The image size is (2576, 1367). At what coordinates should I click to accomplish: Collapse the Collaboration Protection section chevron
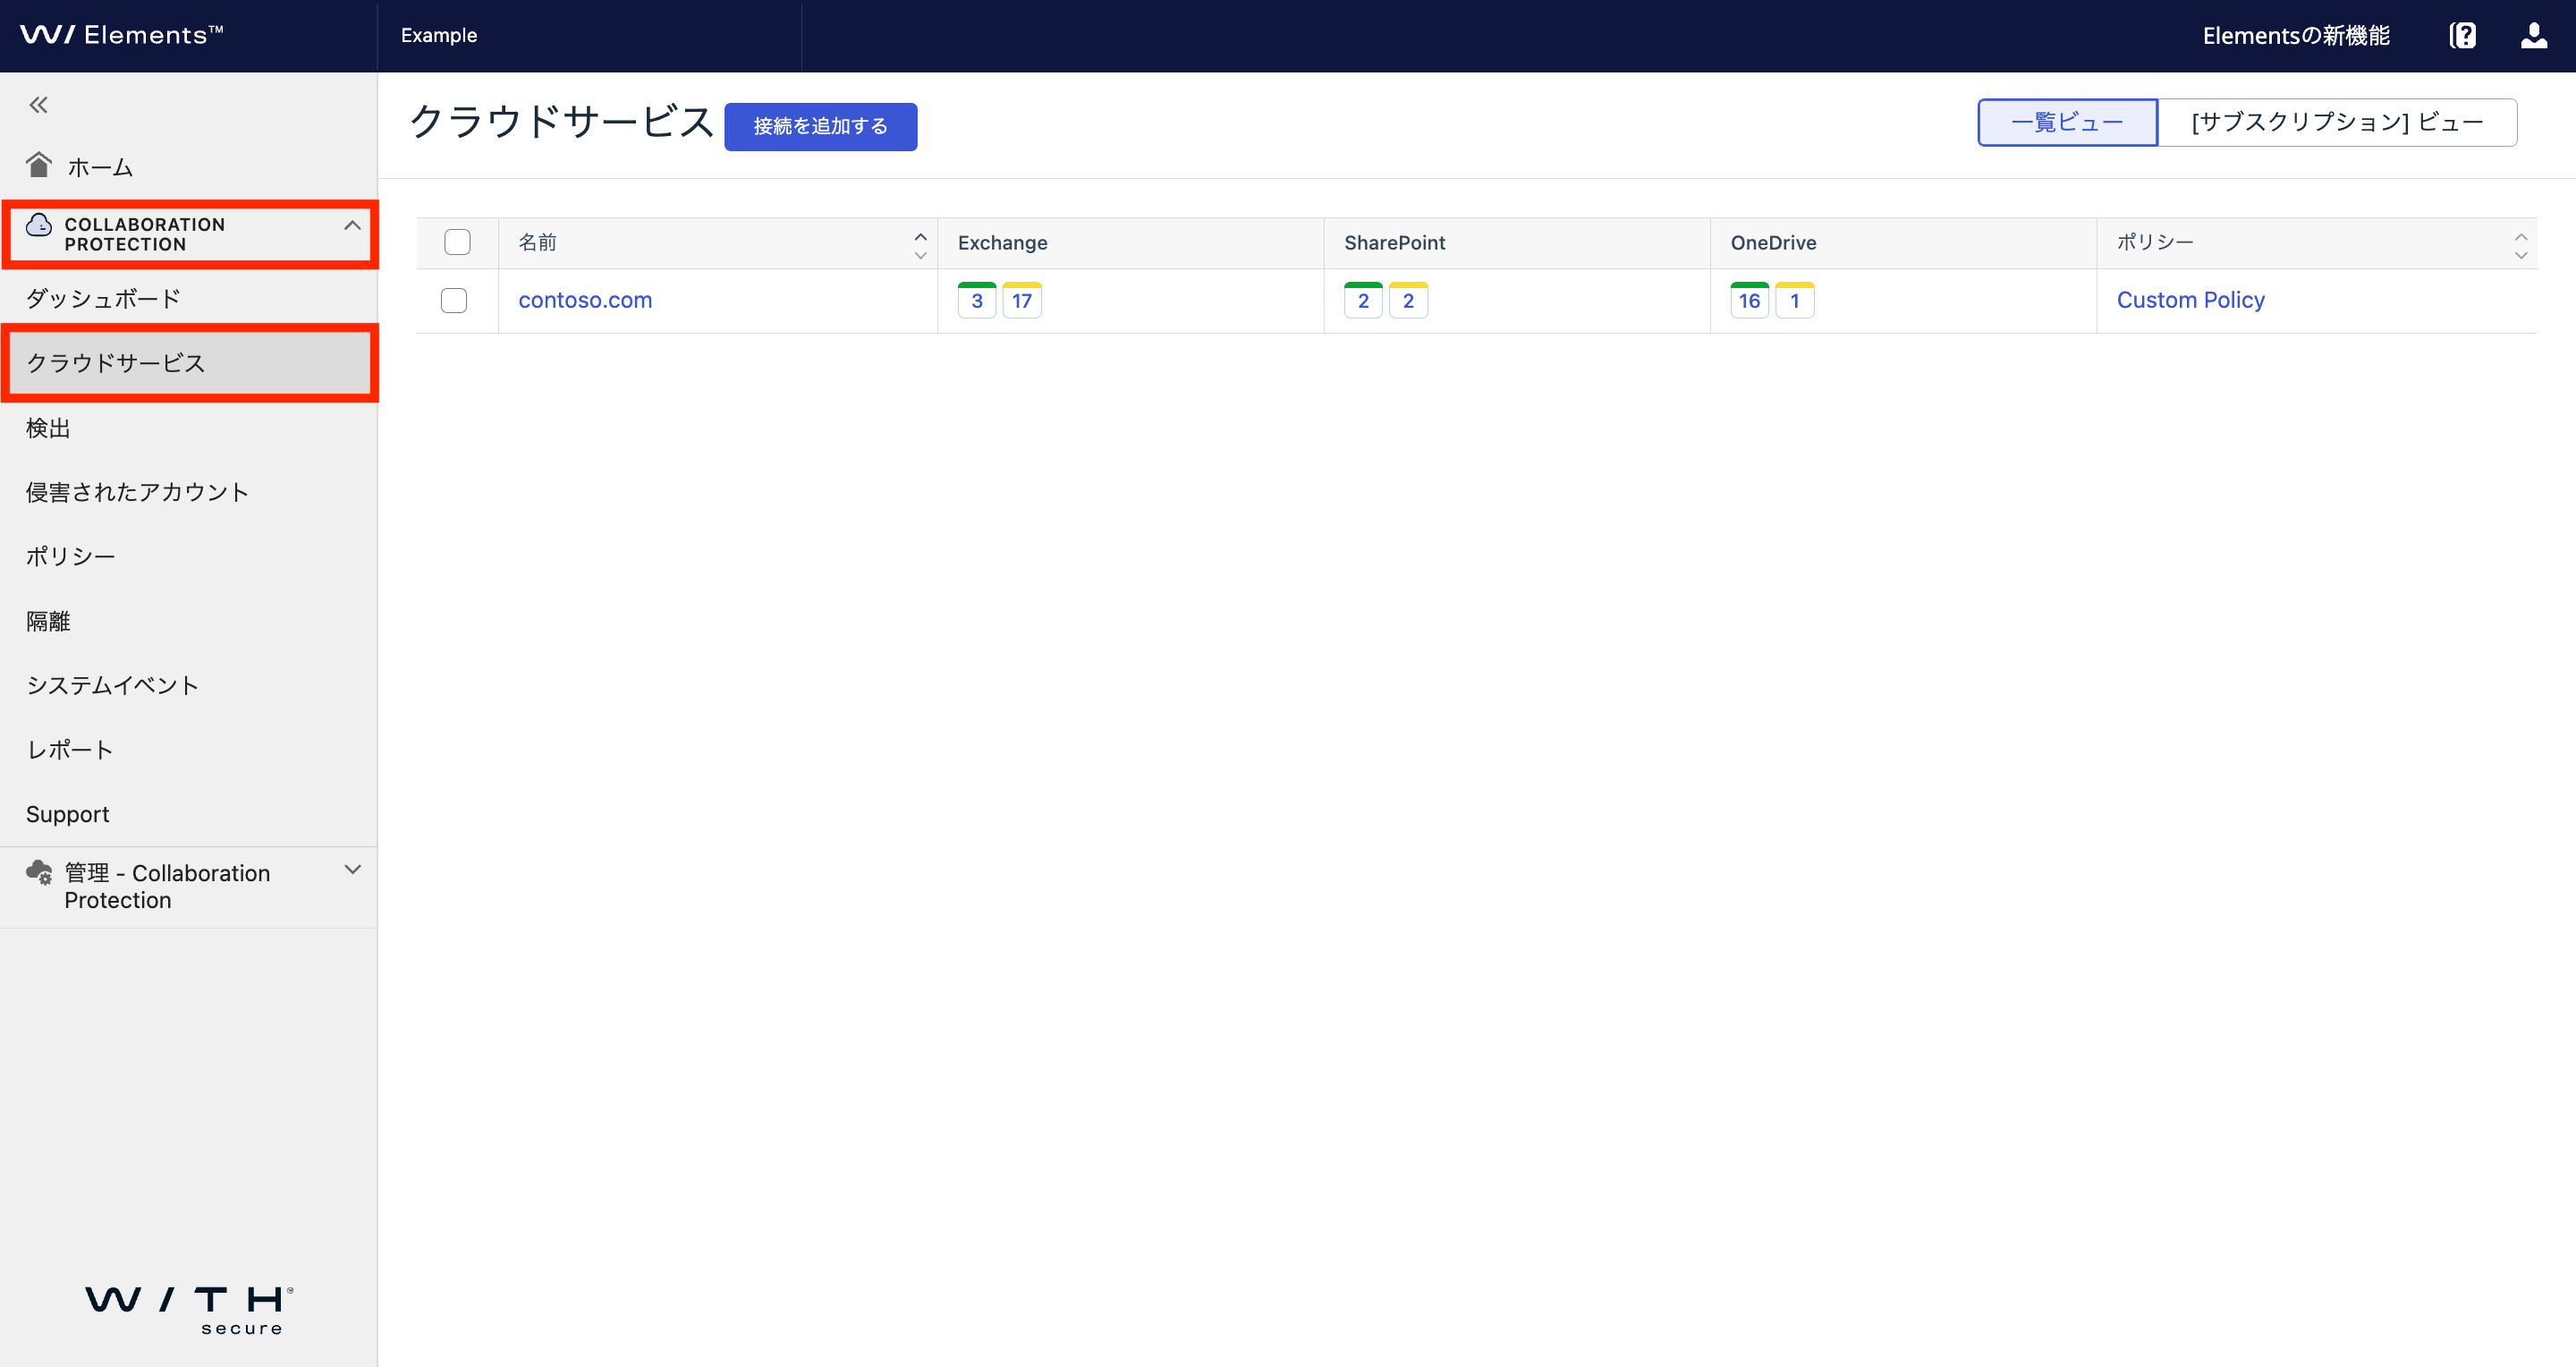[x=352, y=226]
